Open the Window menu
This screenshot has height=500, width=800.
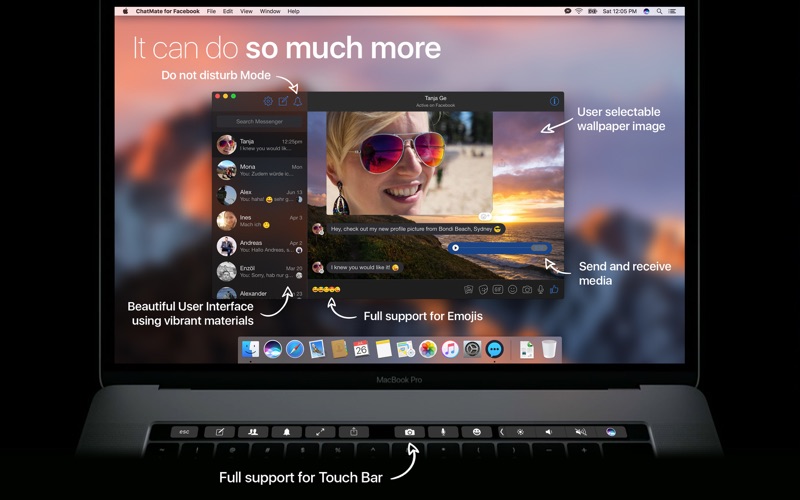point(270,11)
